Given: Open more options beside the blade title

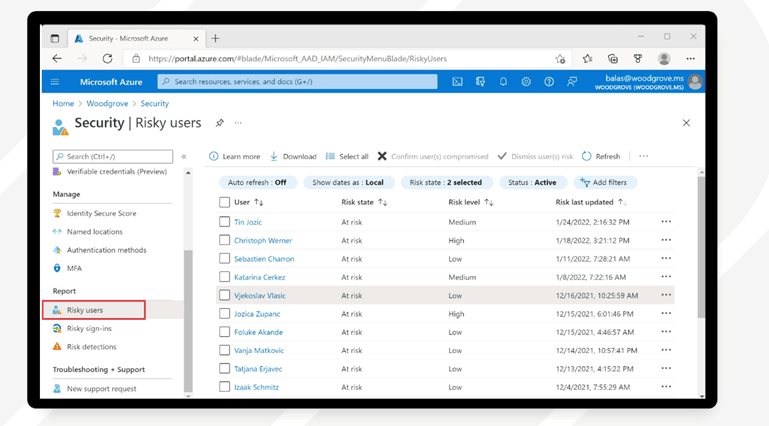Looking at the screenshot, I should [x=238, y=123].
